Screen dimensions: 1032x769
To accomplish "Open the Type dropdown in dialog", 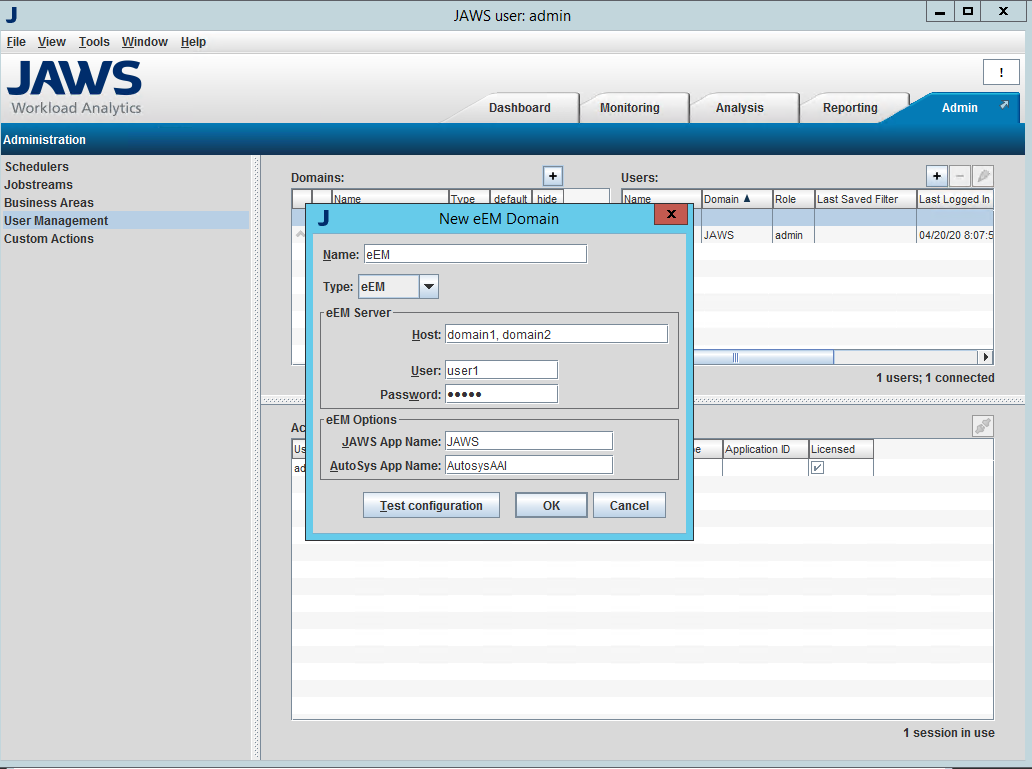I will (x=428, y=287).
